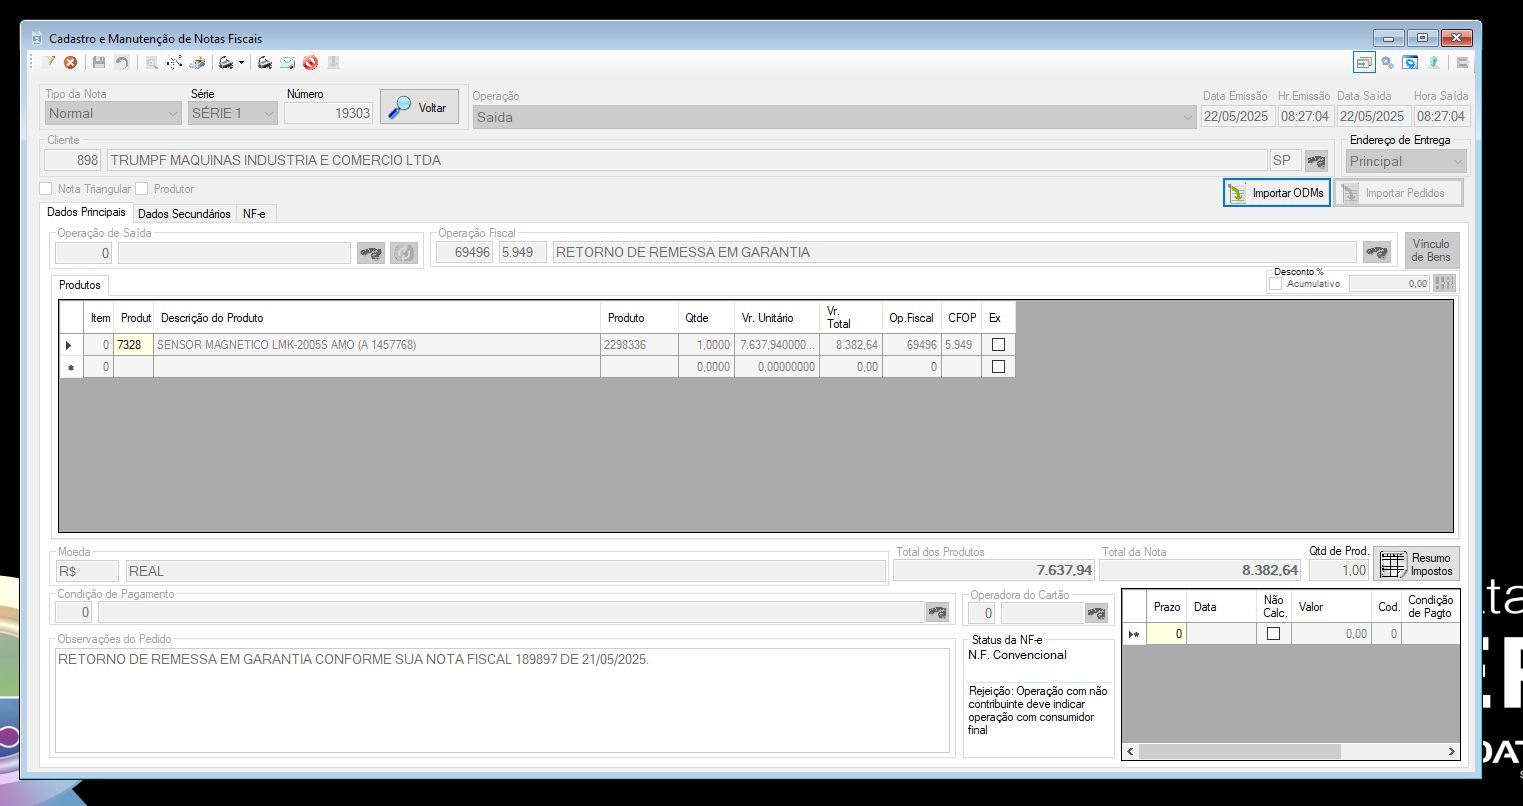Image resolution: width=1523 pixels, height=806 pixels.
Task: Open the Operação Saída dropdown
Action: tap(835, 117)
